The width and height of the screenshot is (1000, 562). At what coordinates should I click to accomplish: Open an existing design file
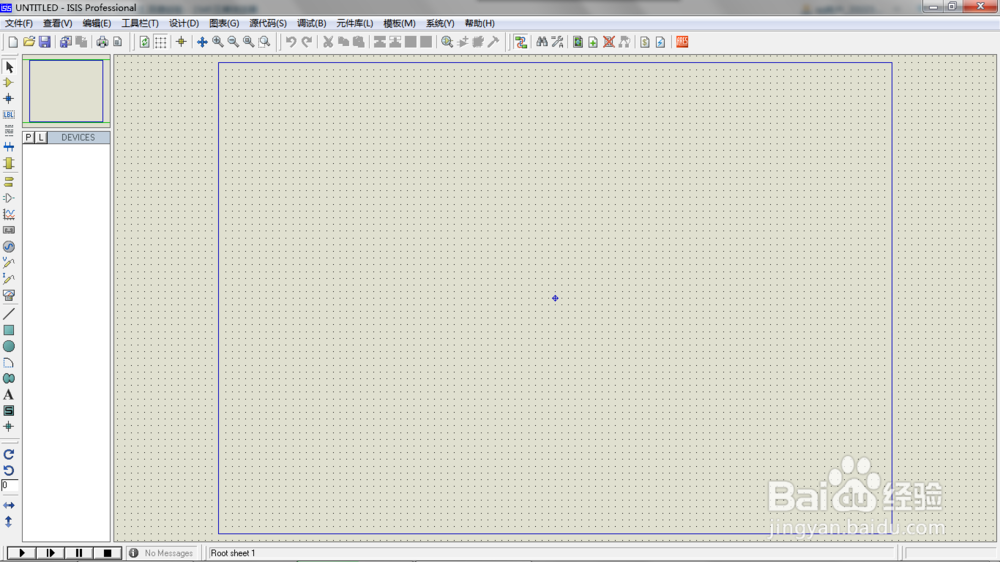(29, 42)
